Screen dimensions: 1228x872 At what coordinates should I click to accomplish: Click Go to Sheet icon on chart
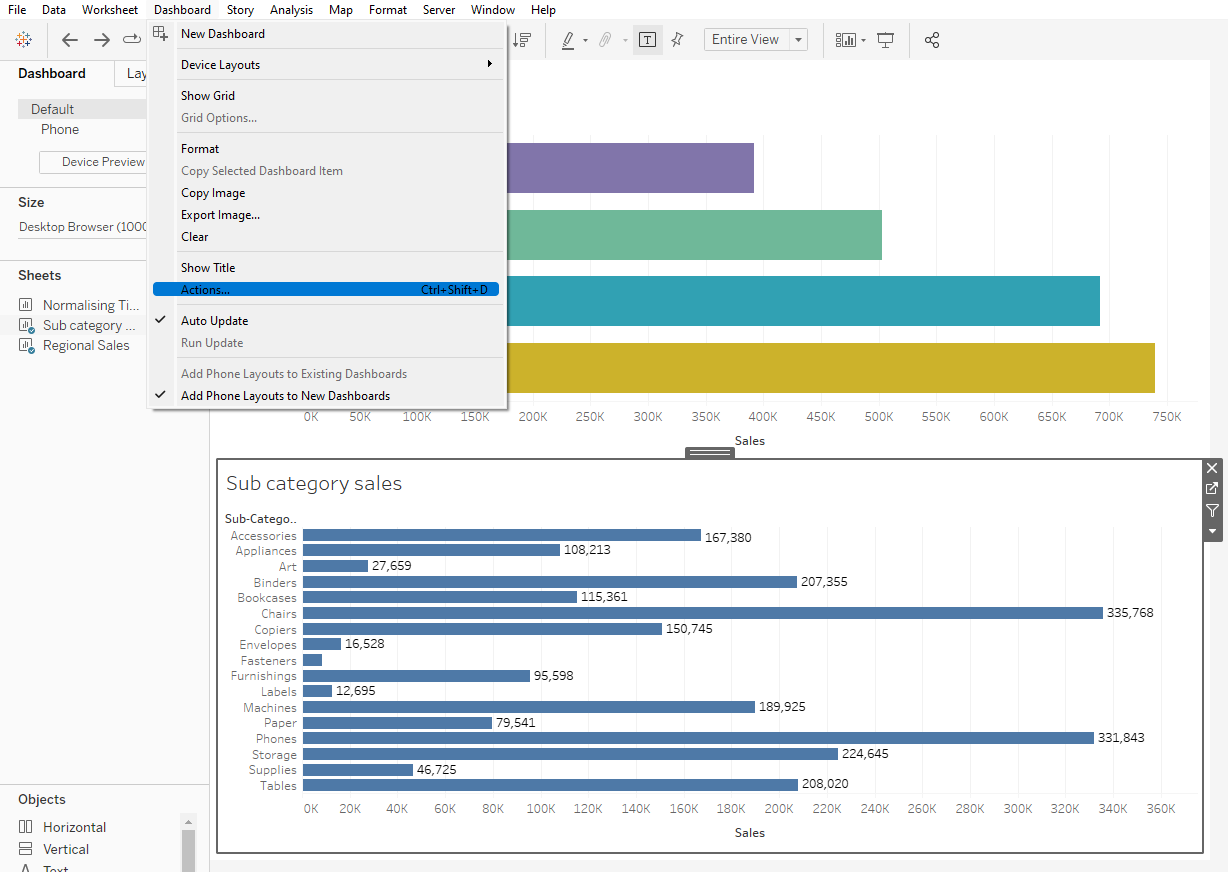(x=1212, y=489)
